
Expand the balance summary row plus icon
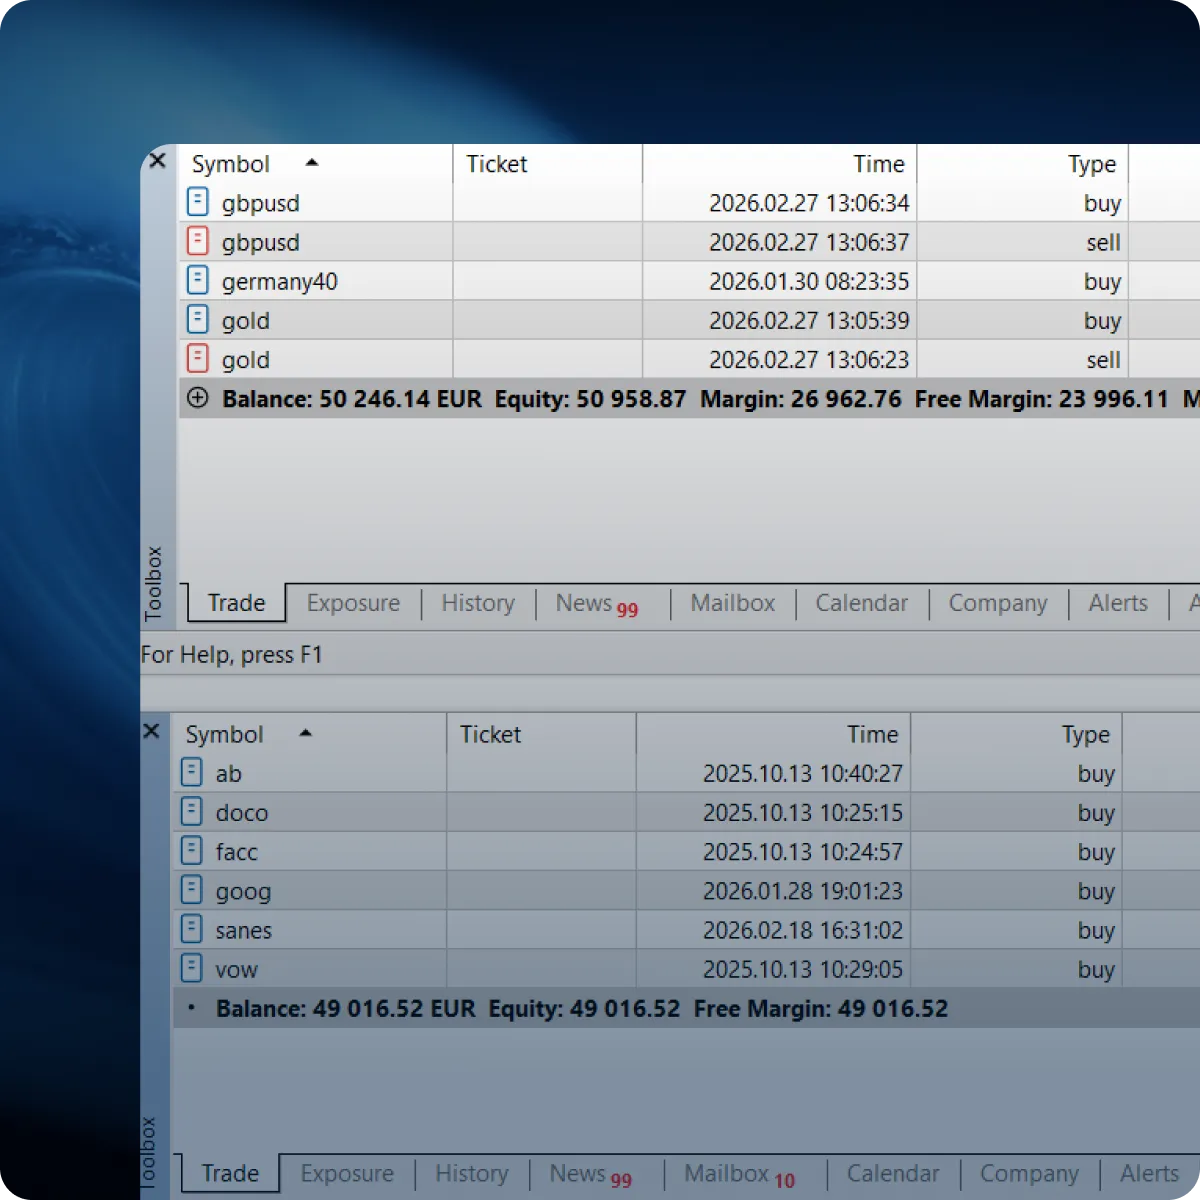[198, 398]
